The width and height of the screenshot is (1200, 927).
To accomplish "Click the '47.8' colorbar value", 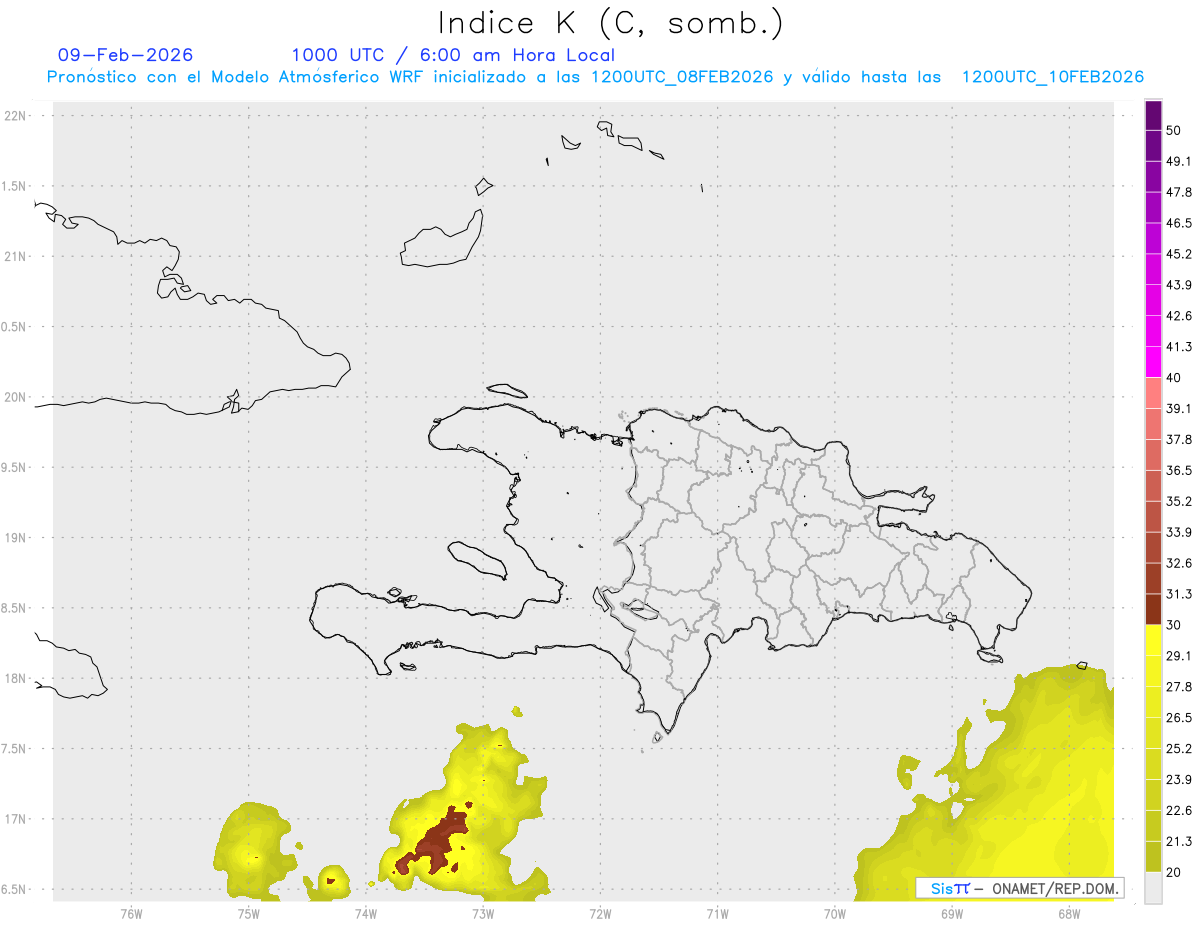I will [1179, 192].
